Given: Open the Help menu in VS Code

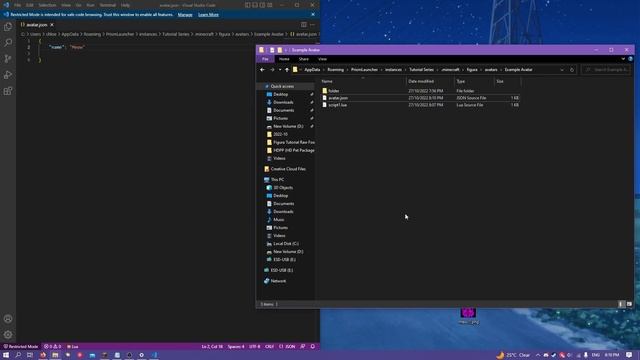Looking at the screenshot, I should [x=125, y=5].
